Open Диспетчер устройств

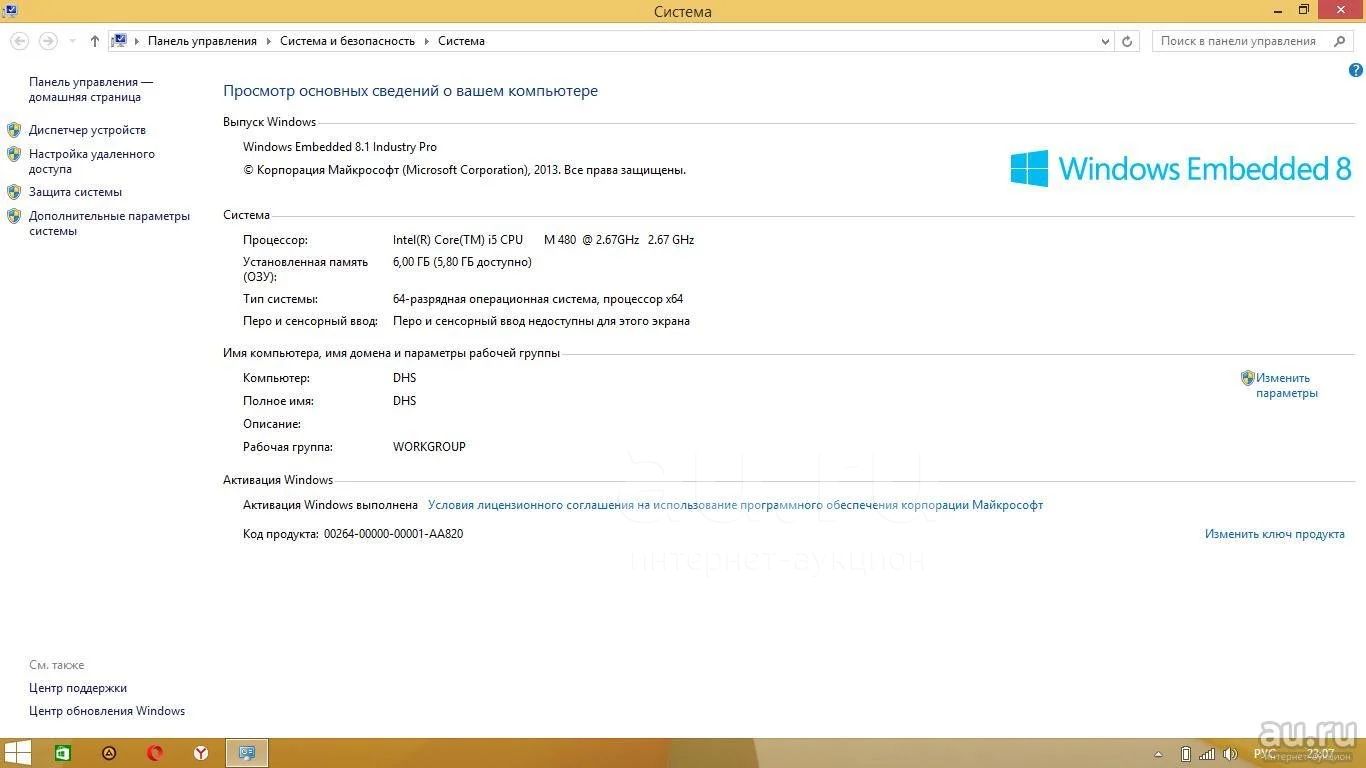point(87,130)
